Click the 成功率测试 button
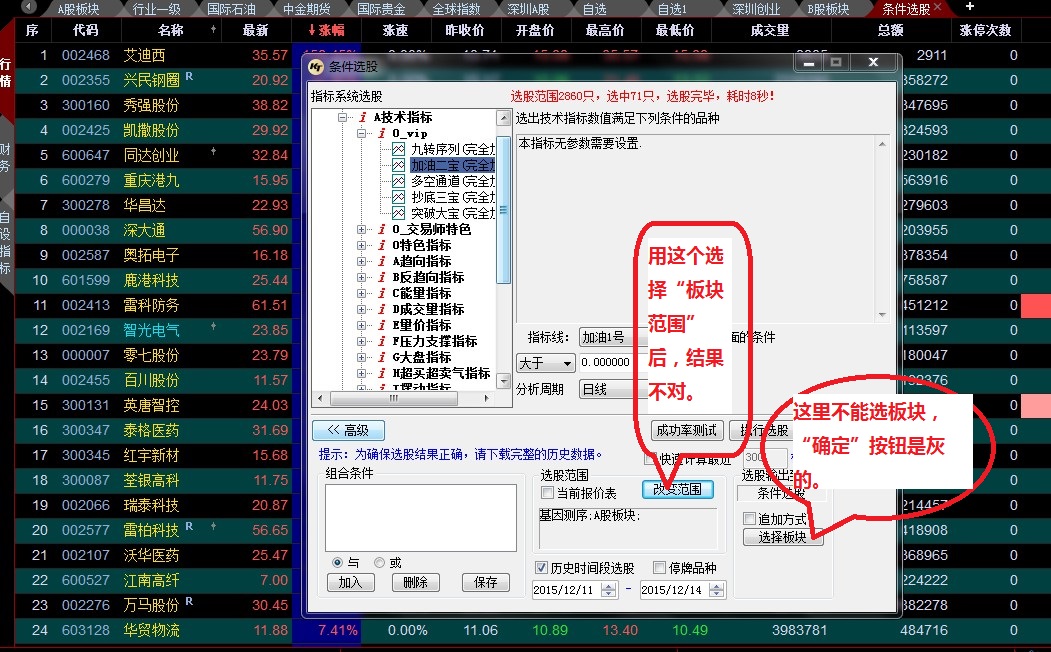The image size is (1051, 652). [x=686, y=430]
